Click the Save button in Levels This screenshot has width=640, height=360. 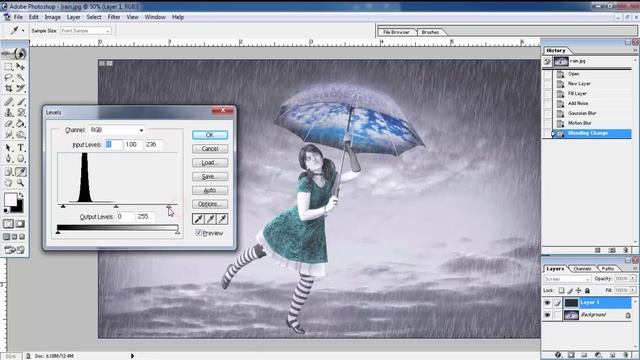click(x=210, y=176)
